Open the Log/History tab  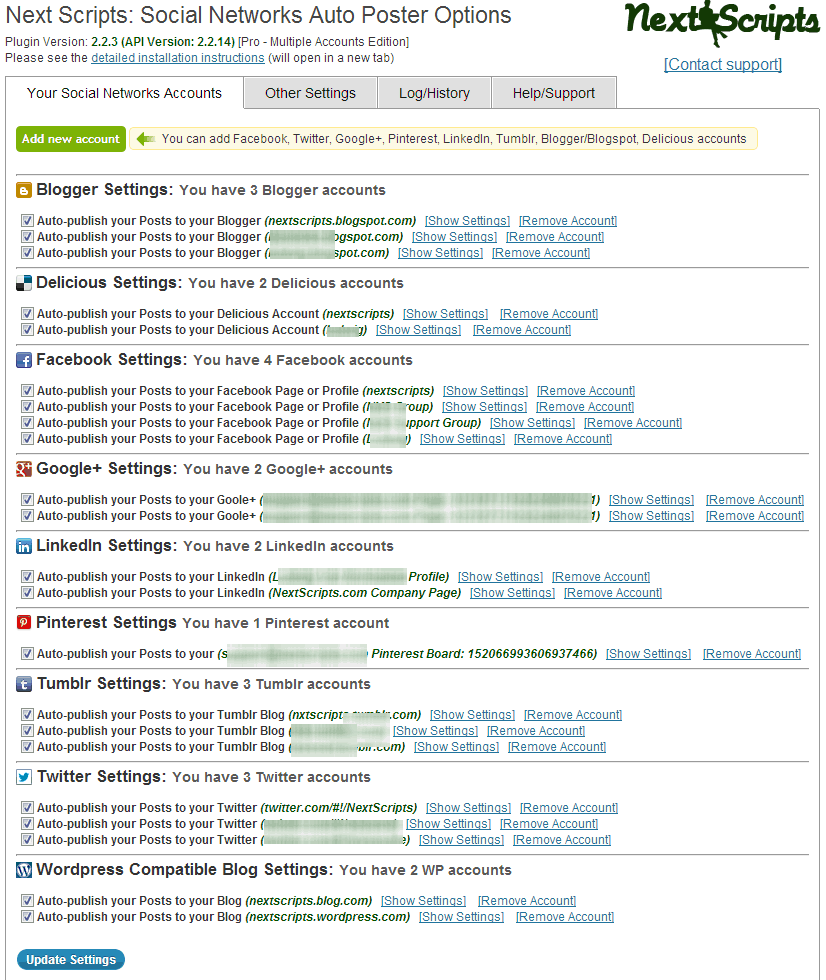coord(434,93)
